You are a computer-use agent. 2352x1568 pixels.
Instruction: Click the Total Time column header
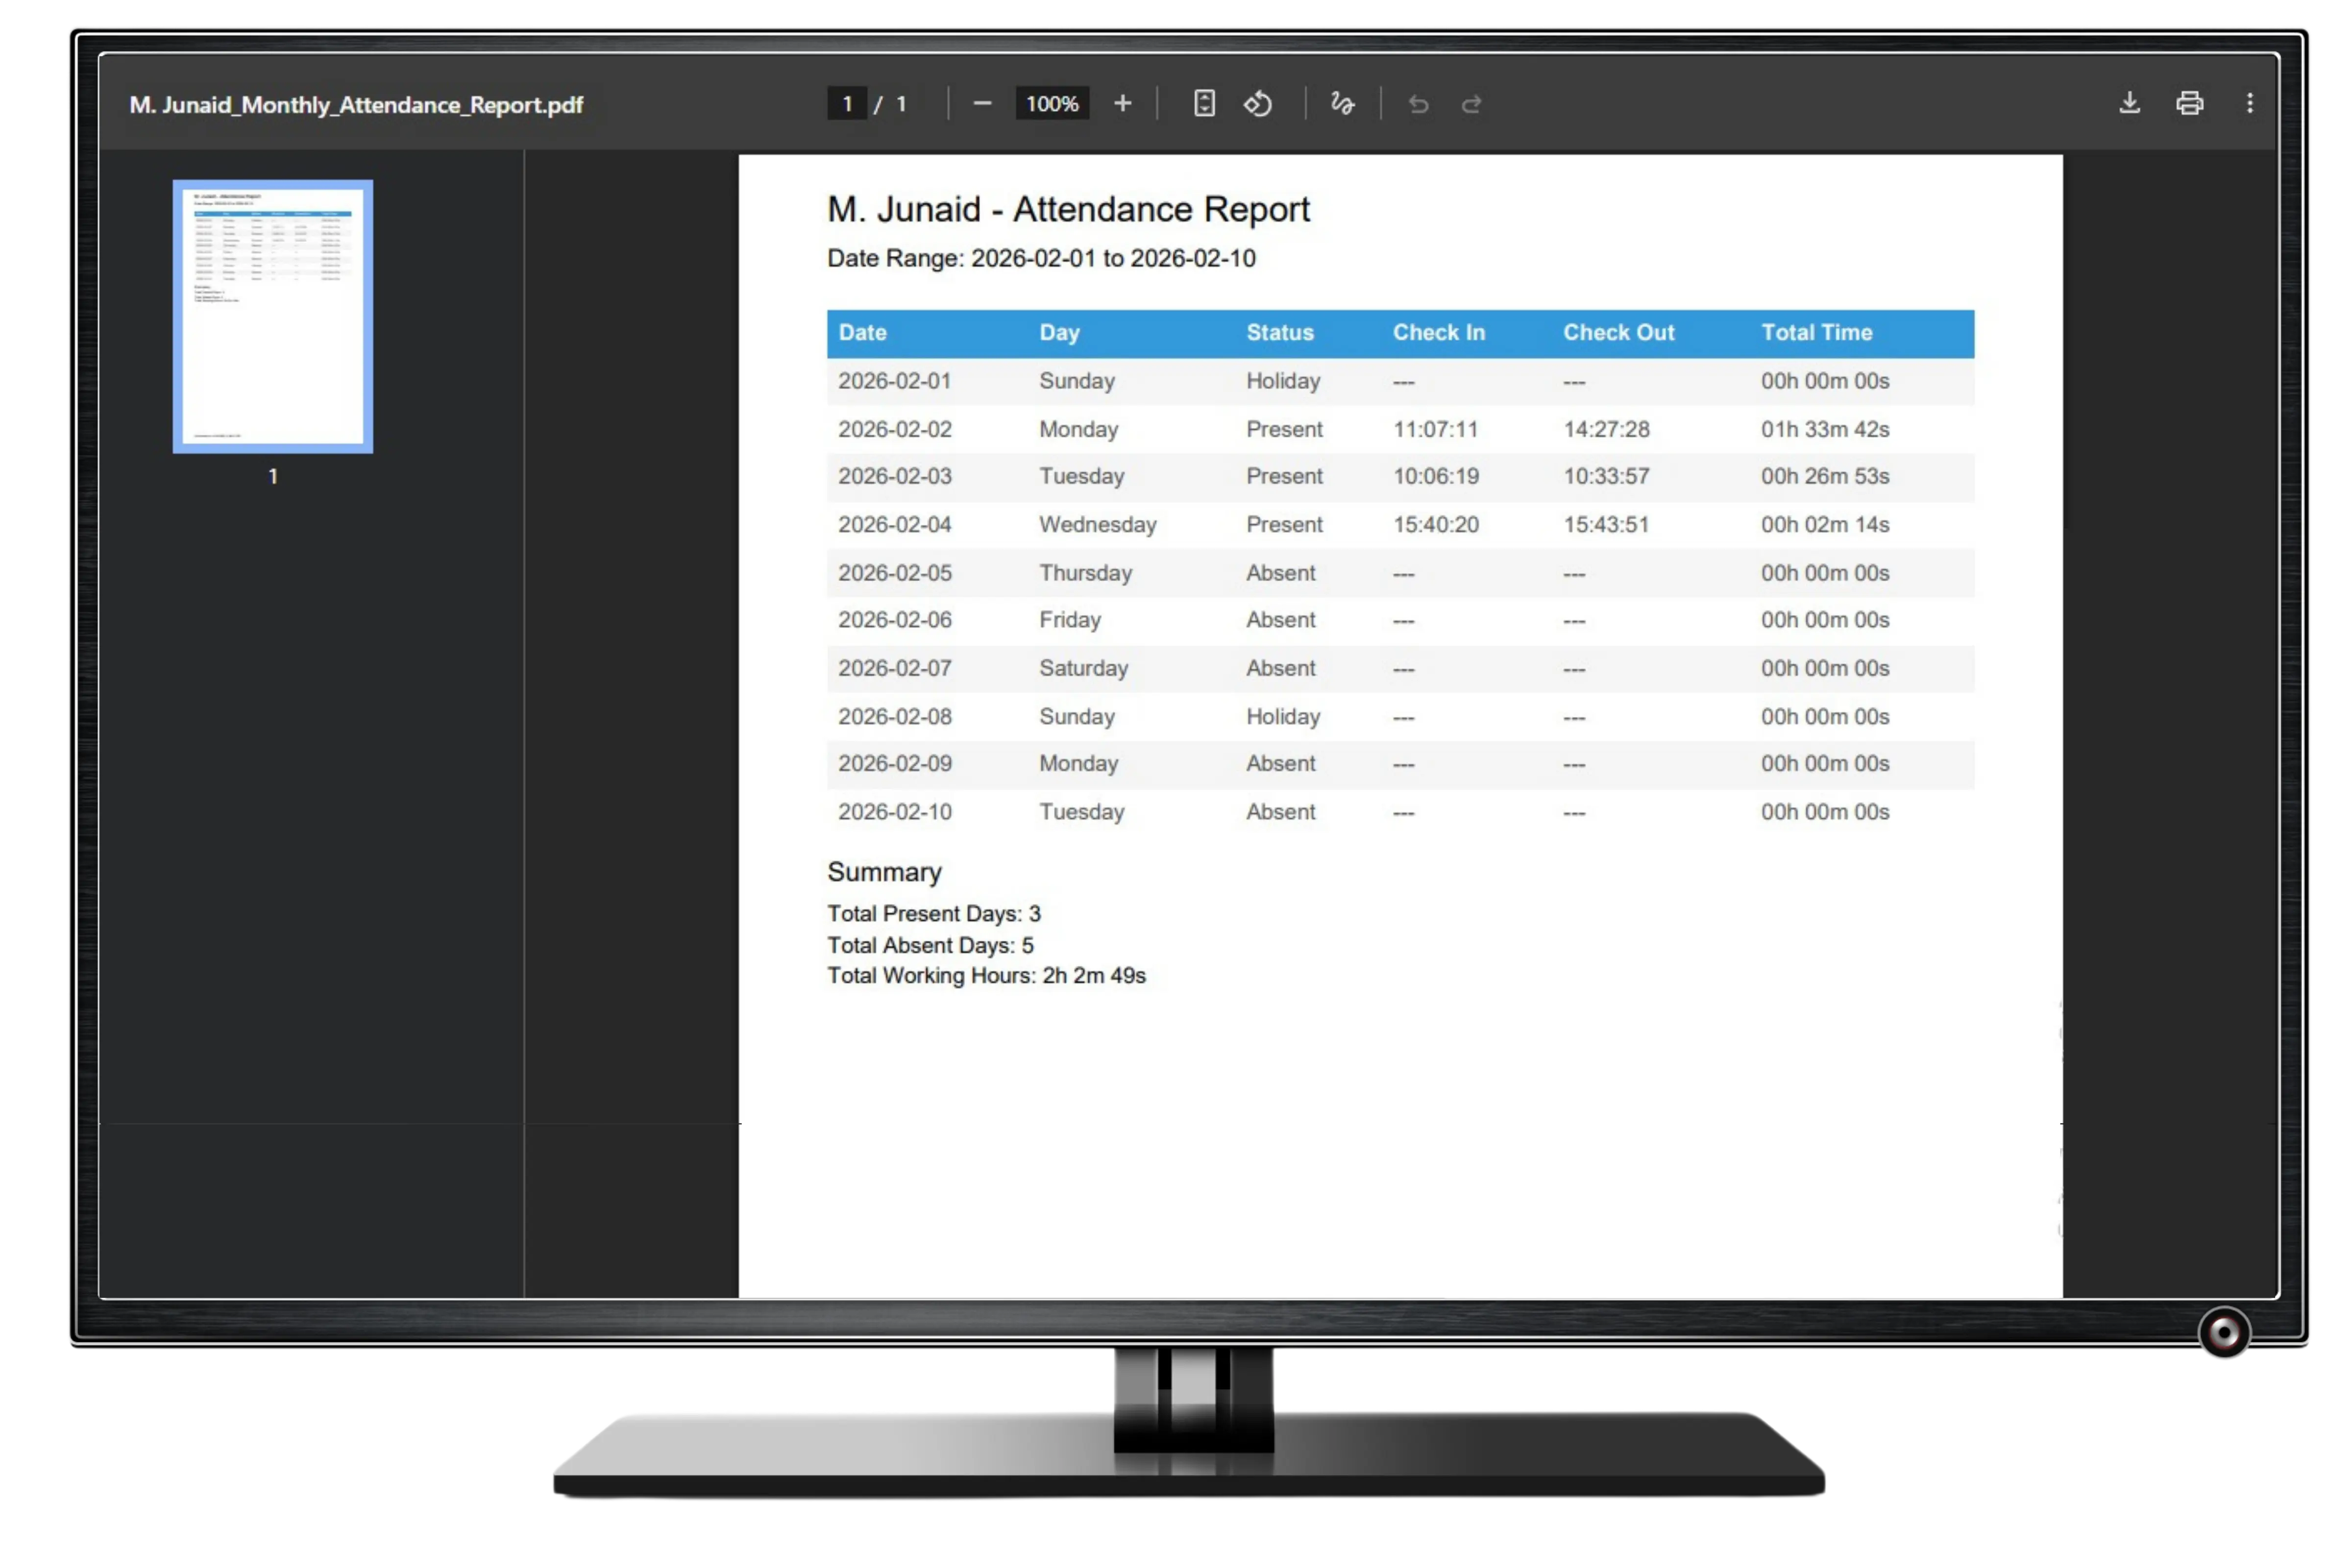tap(1816, 333)
